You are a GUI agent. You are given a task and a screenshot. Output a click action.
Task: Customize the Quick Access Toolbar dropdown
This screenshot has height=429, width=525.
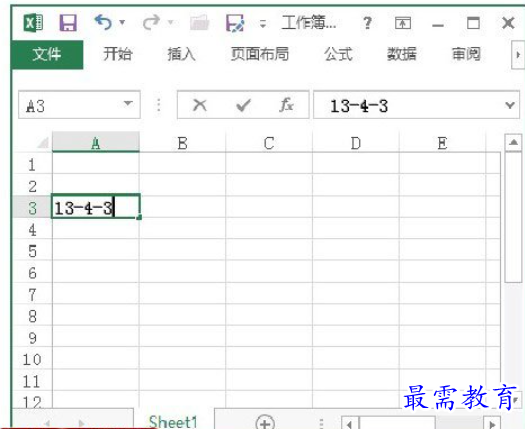[263, 24]
